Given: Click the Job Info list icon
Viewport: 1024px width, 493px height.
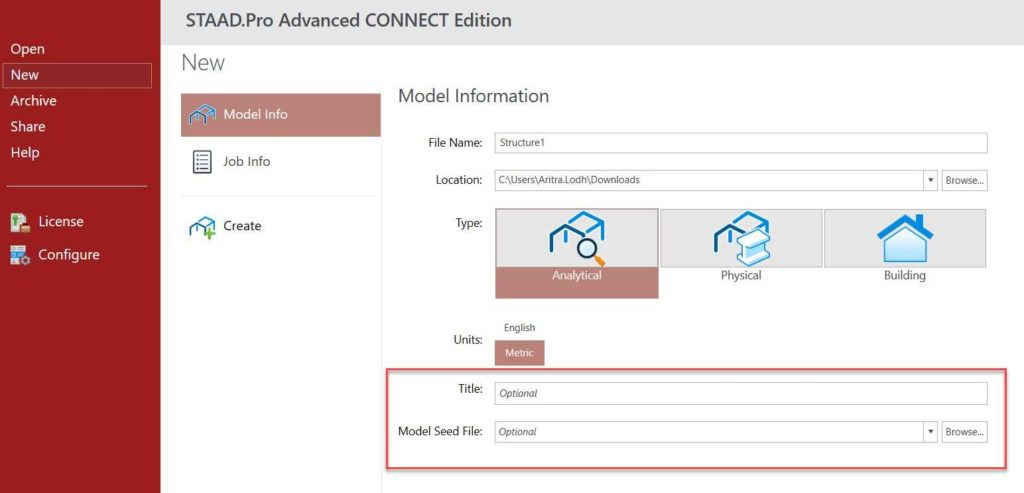Looking at the screenshot, I should coord(202,161).
